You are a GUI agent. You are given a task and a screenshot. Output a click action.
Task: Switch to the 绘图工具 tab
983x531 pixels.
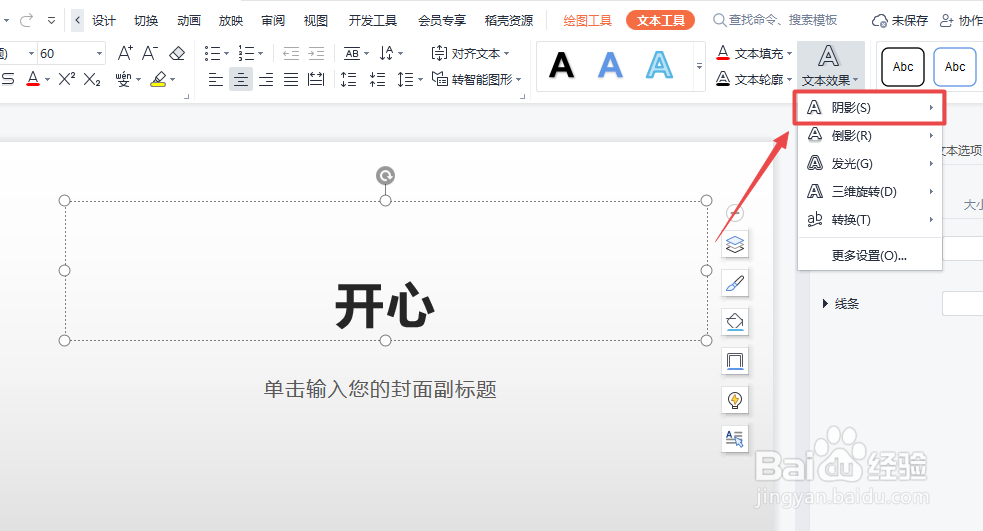pyautogui.click(x=587, y=21)
